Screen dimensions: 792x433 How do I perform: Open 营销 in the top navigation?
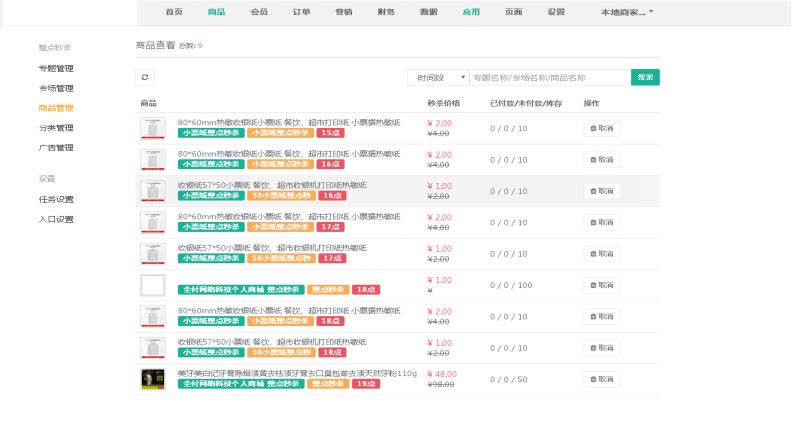click(343, 12)
